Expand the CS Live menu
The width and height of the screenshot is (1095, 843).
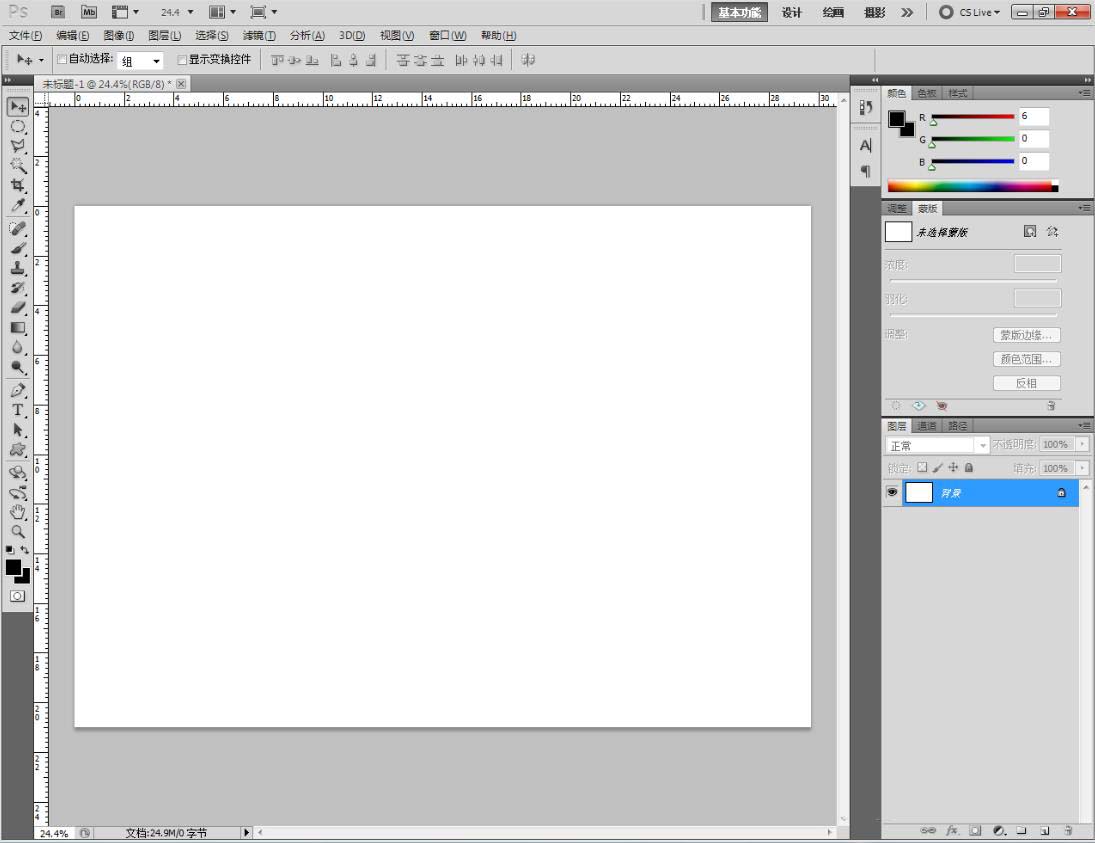tap(971, 12)
